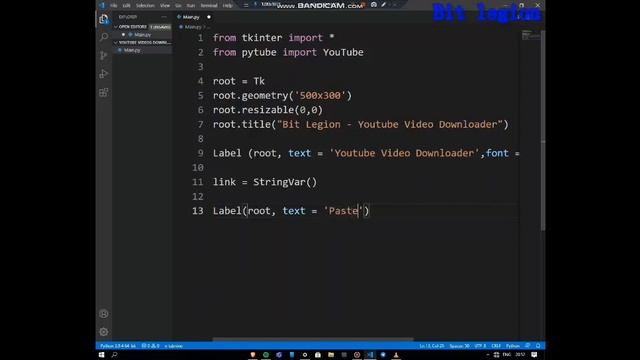The width and height of the screenshot is (640, 360).
Task: Place cursor on 'StringVar()' in line 11
Action: point(285,182)
